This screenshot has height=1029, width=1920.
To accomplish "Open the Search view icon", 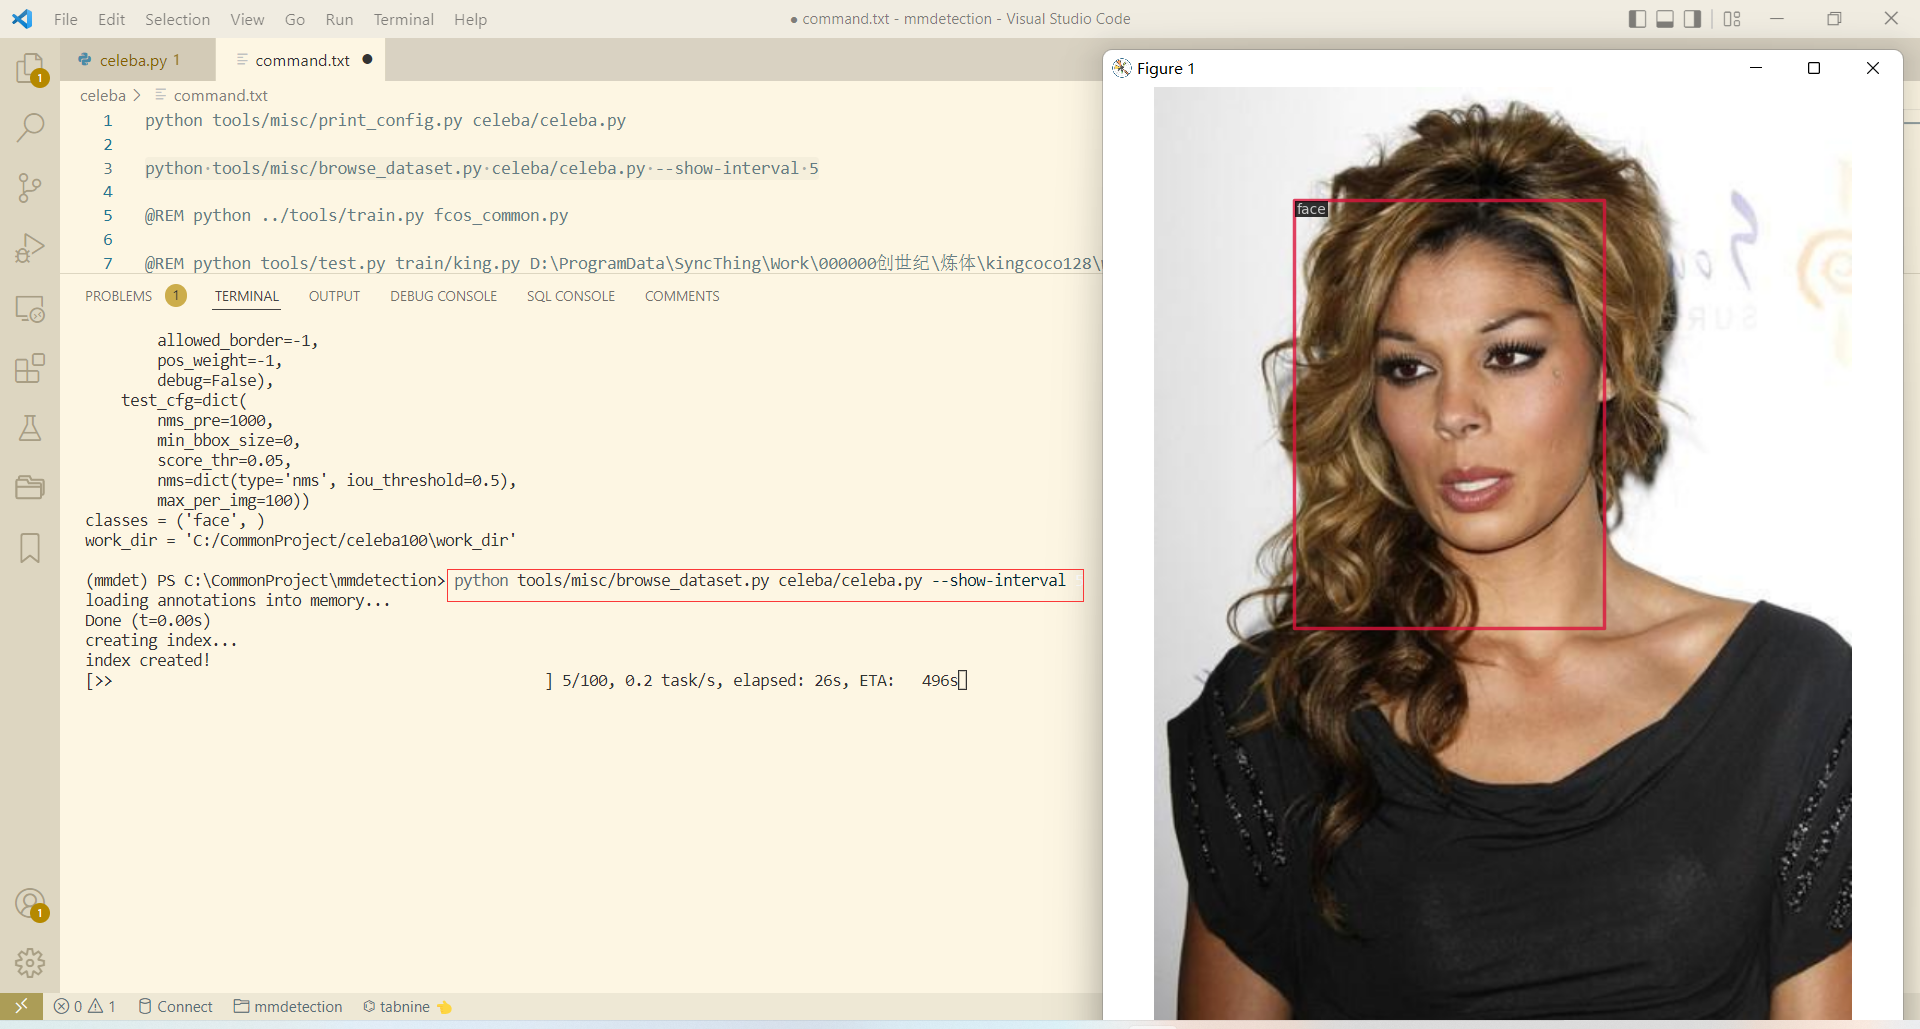I will click(x=30, y=127).
